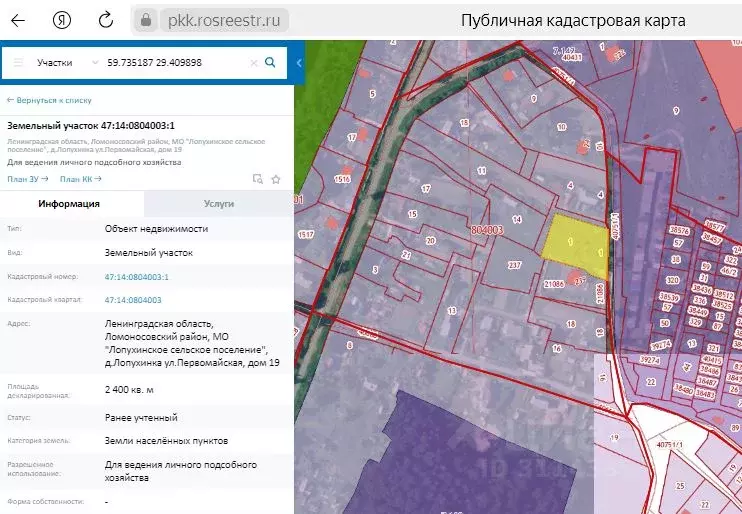Select the yellow highlighted parcel on map
This screenshot has width=742, height=514.
(575, 245)
